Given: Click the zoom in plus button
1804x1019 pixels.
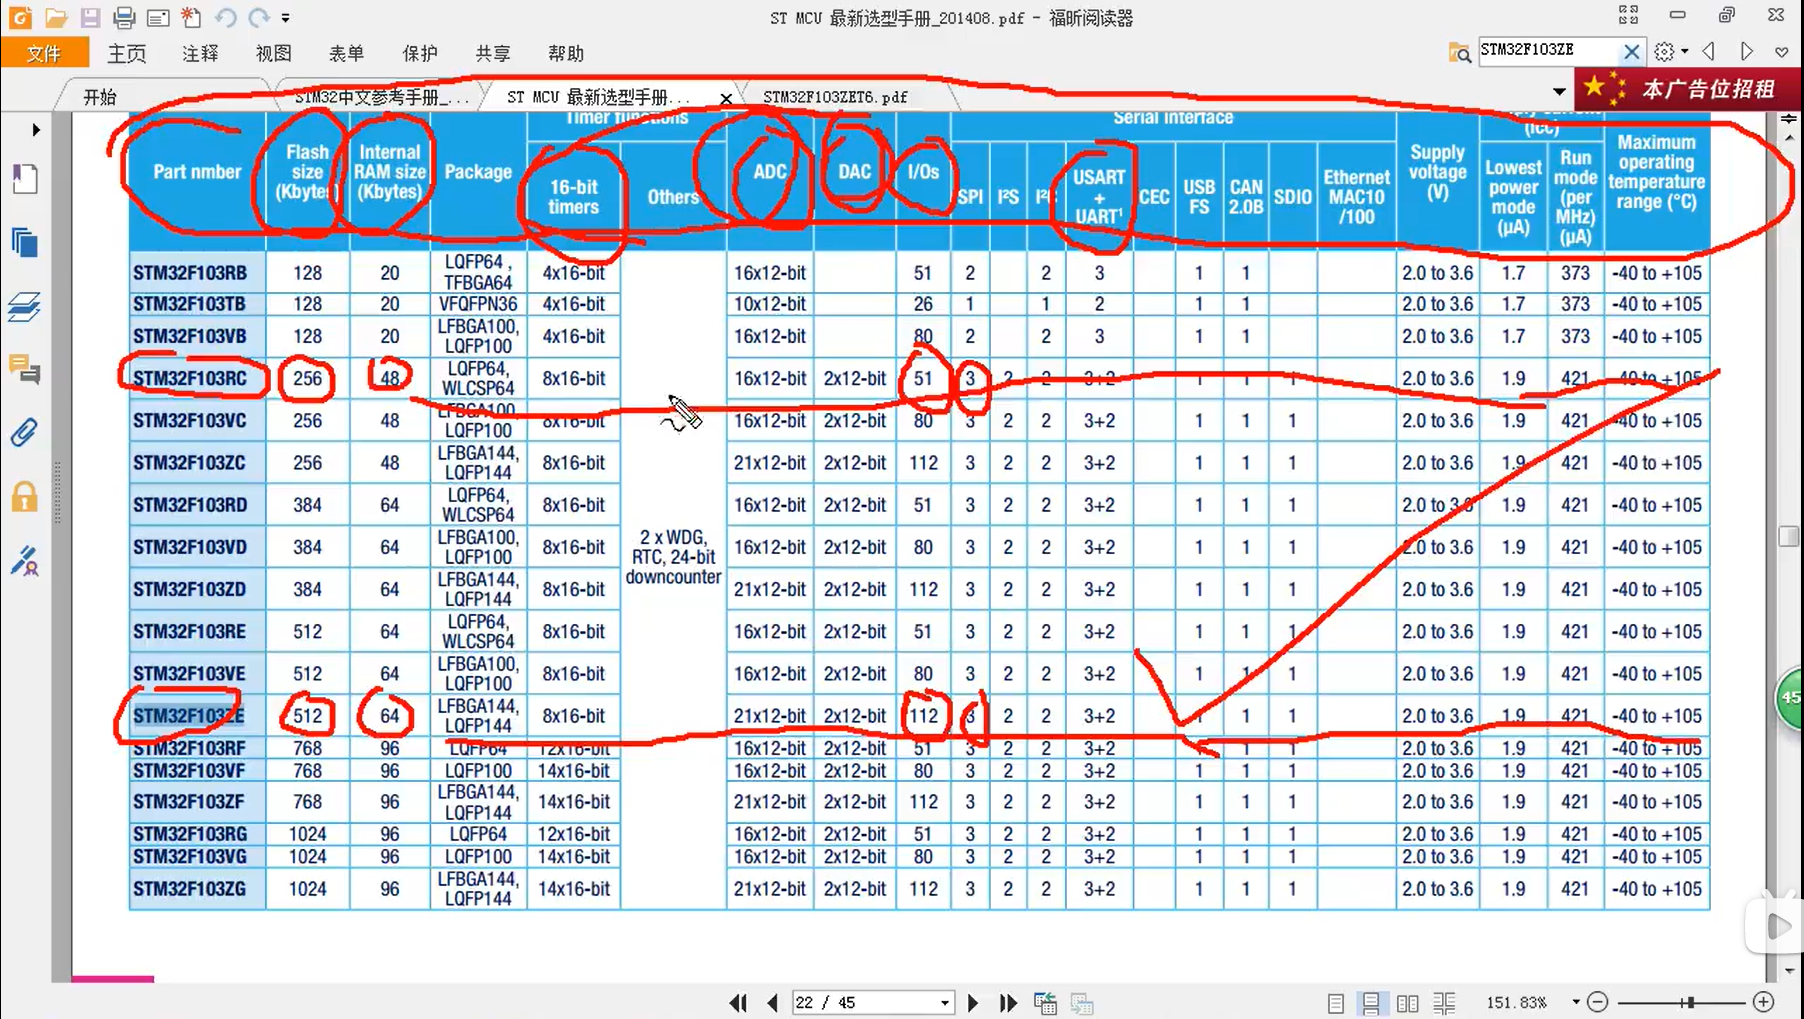Looking at the screenshot, I should point(1763,1002).
